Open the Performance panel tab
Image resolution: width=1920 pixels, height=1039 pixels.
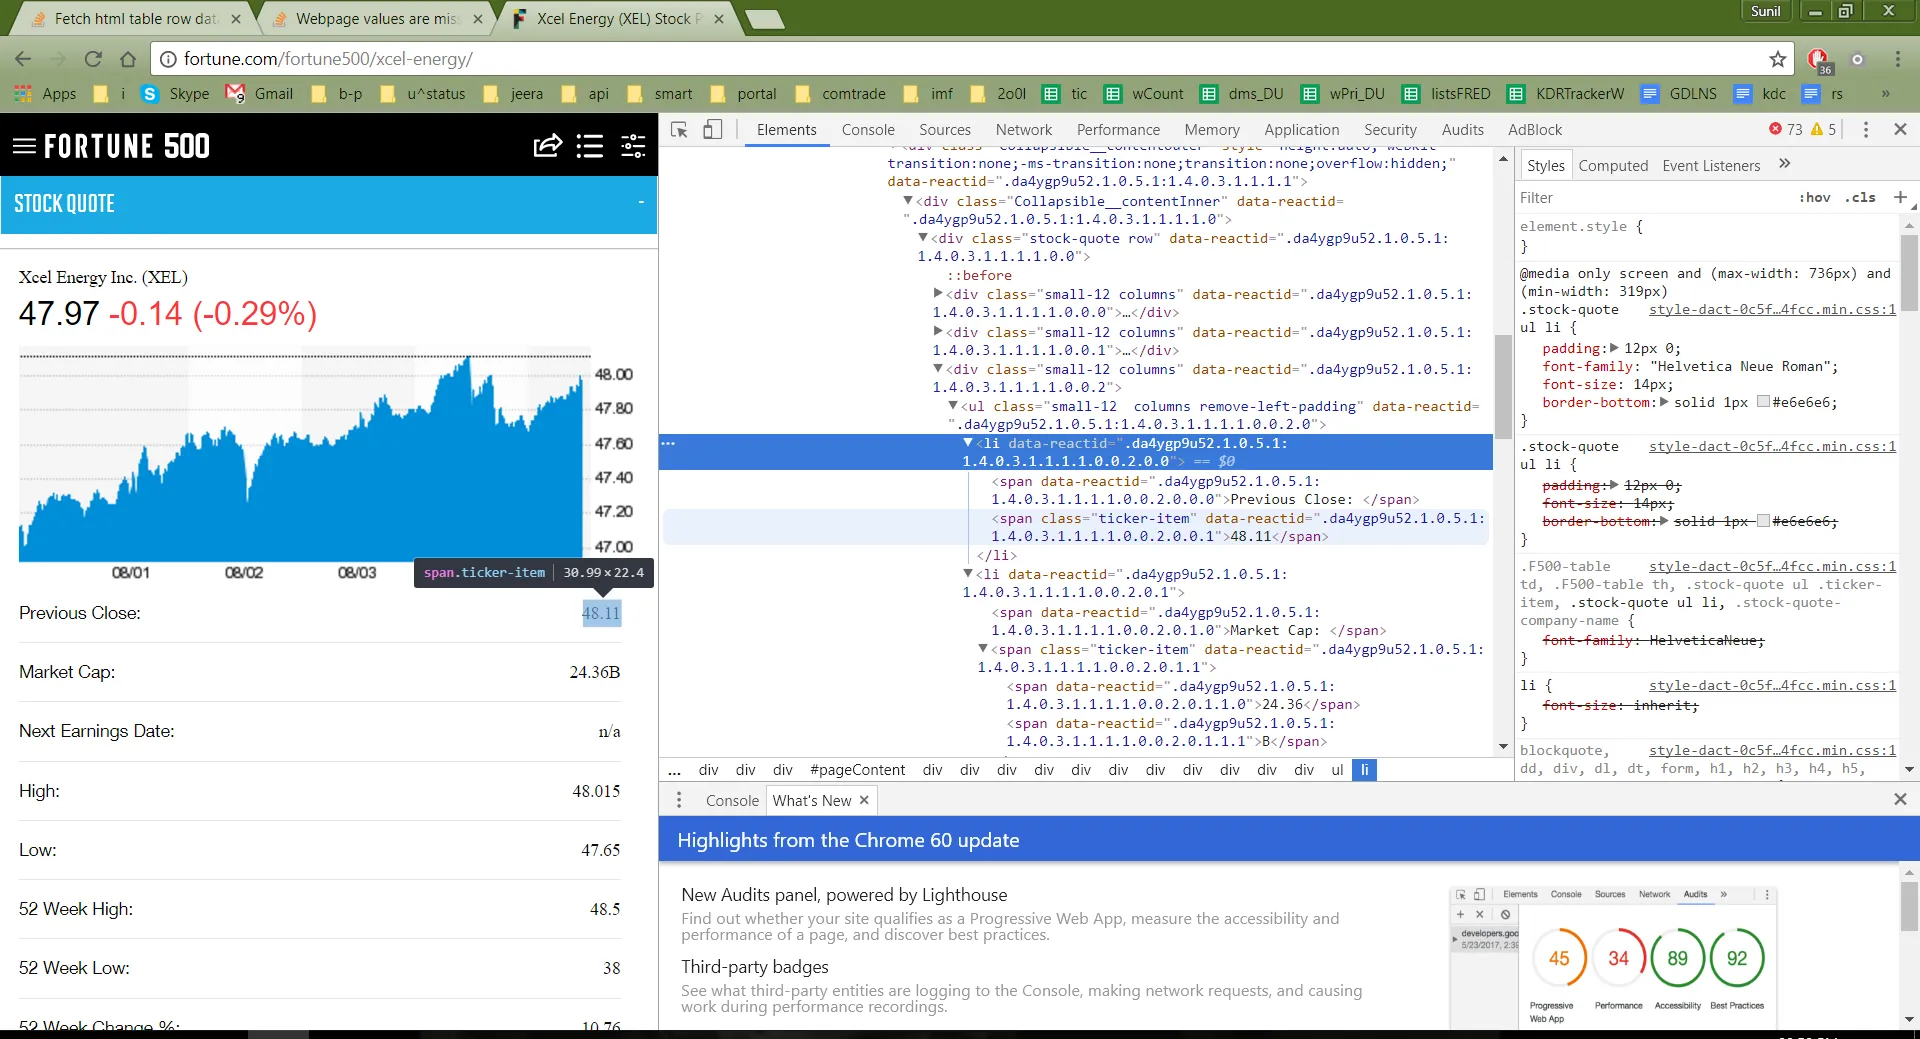click(1118, 130)
